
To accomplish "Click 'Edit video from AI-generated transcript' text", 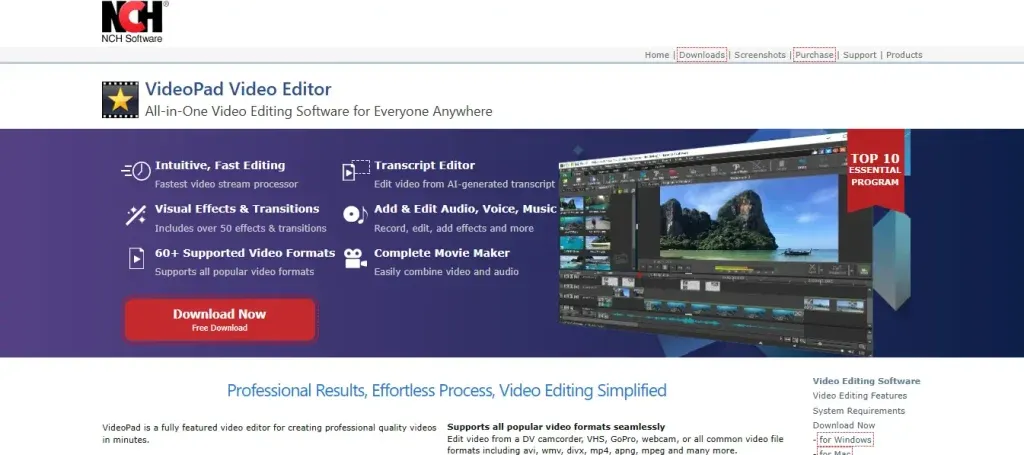I will point(464,184).
